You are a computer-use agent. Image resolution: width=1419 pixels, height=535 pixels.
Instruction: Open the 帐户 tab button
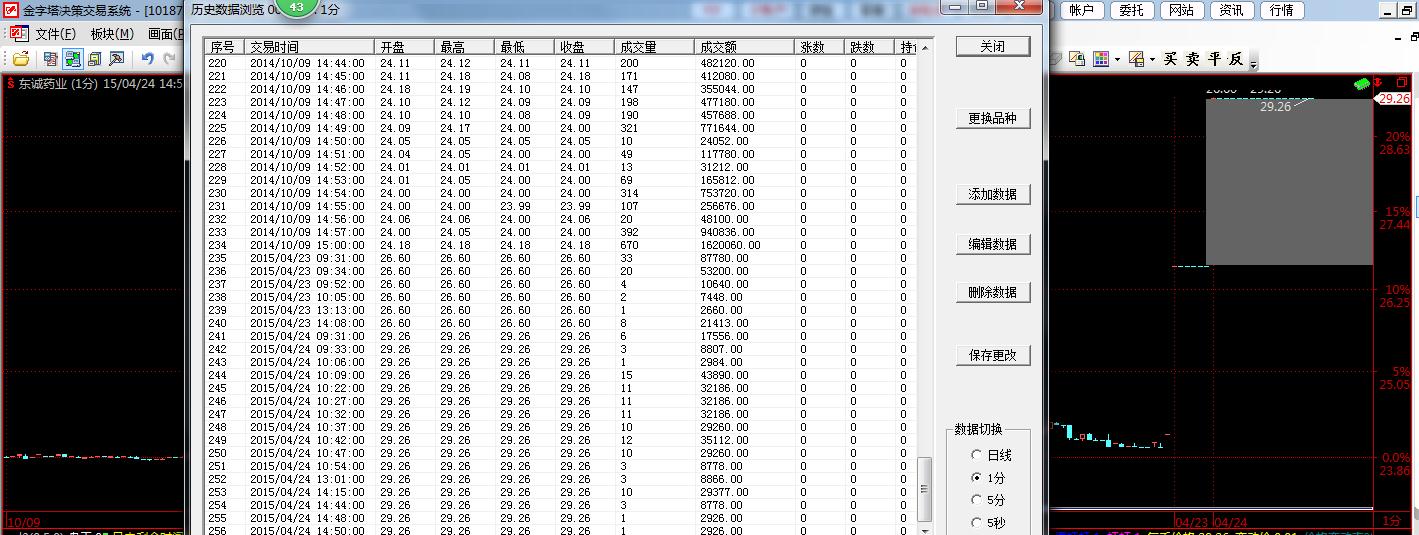click(x=1081, y=10)
